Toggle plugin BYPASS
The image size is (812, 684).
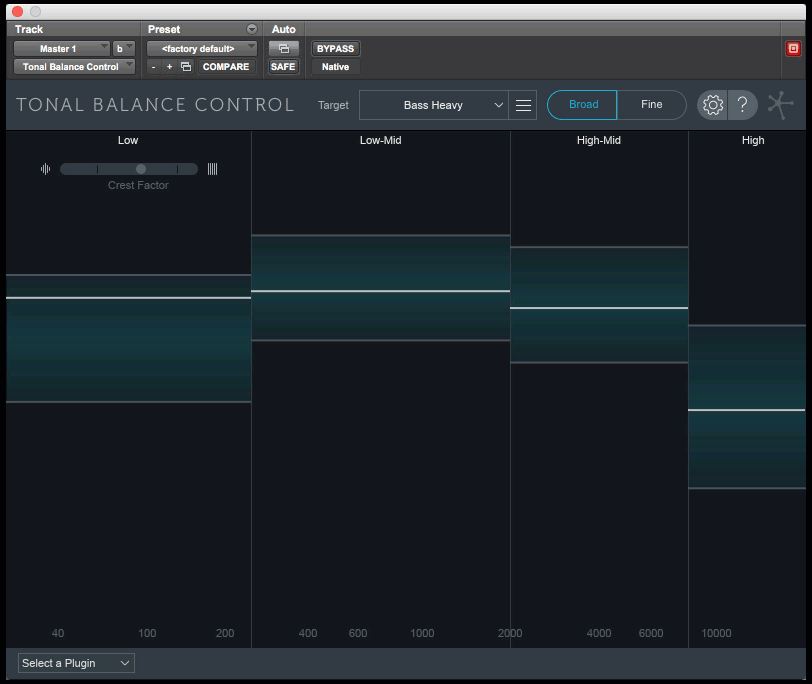point(336,49)
